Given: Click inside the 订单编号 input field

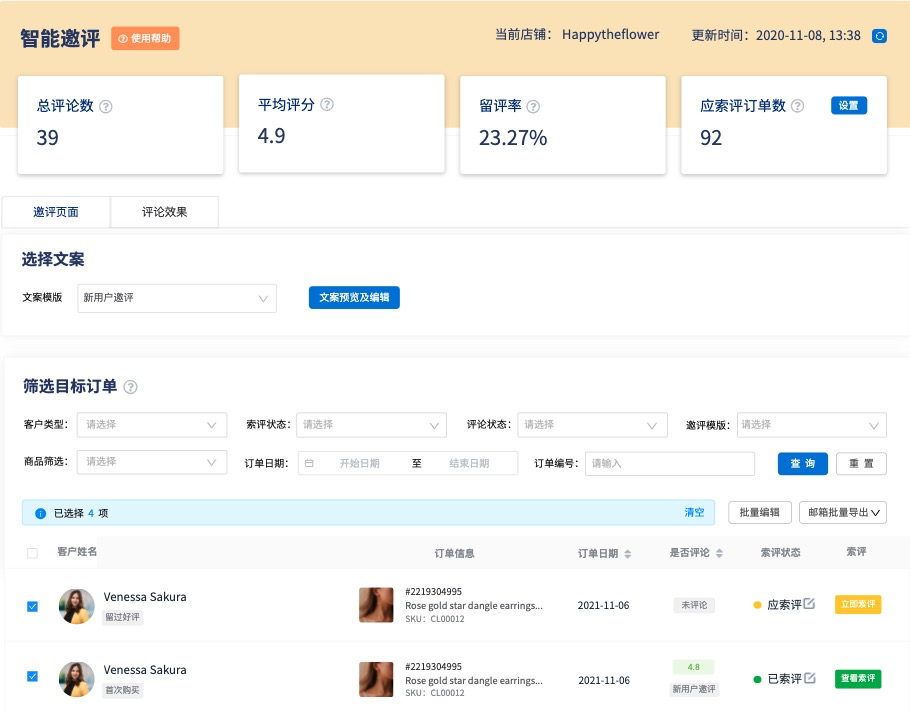Looking at the screenshot, I should [670, 463].
